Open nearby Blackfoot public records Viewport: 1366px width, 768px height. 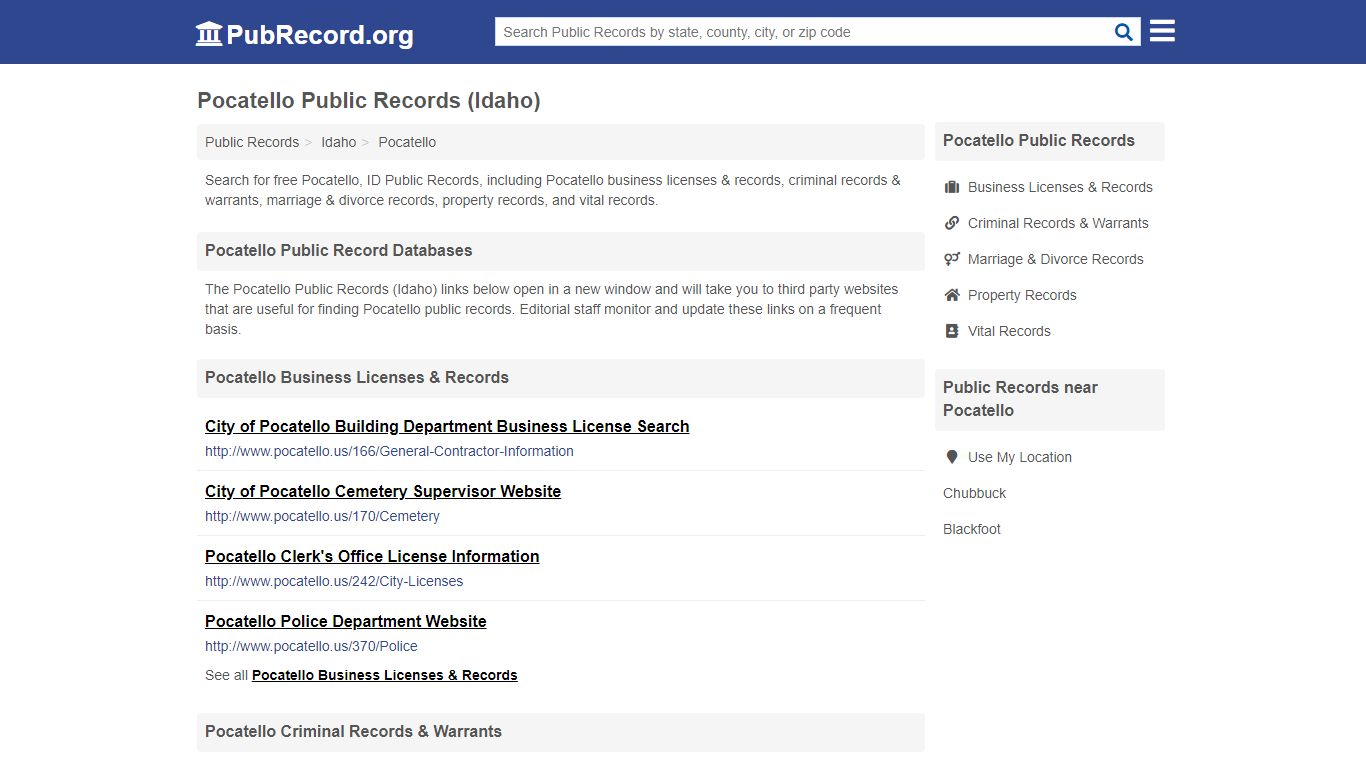point(971,529)
